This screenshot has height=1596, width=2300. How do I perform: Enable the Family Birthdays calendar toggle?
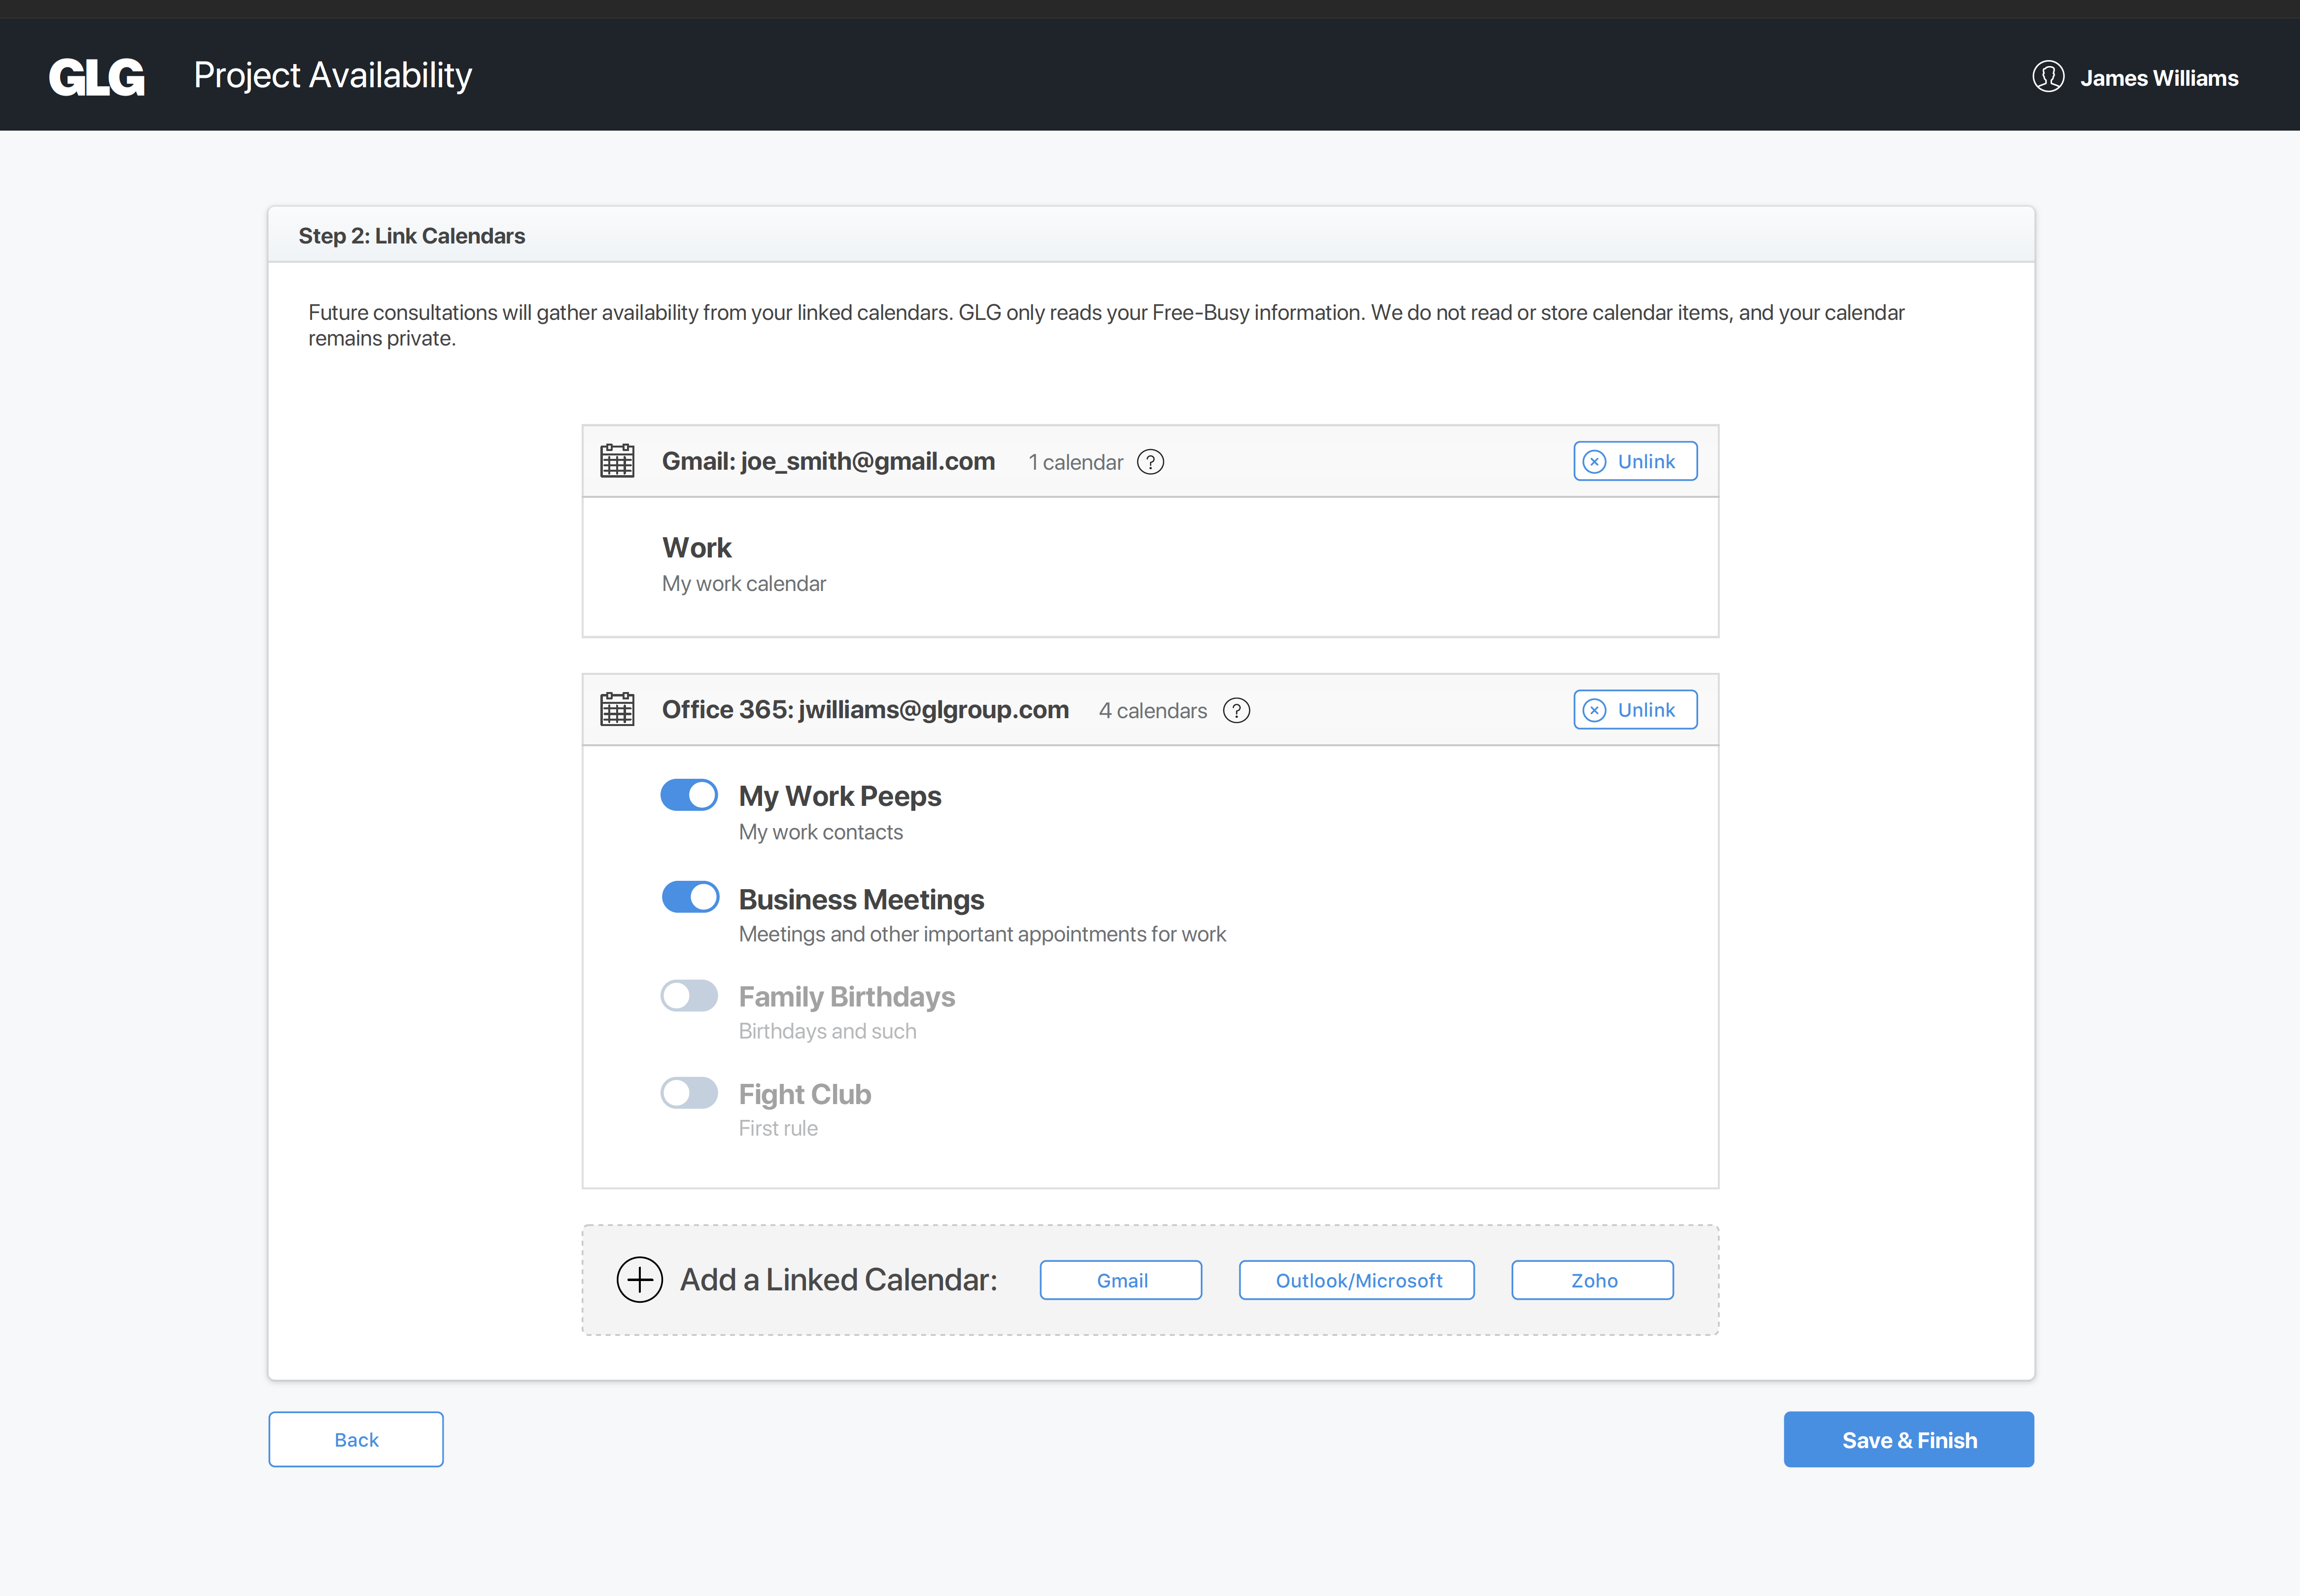pos(689,995)
